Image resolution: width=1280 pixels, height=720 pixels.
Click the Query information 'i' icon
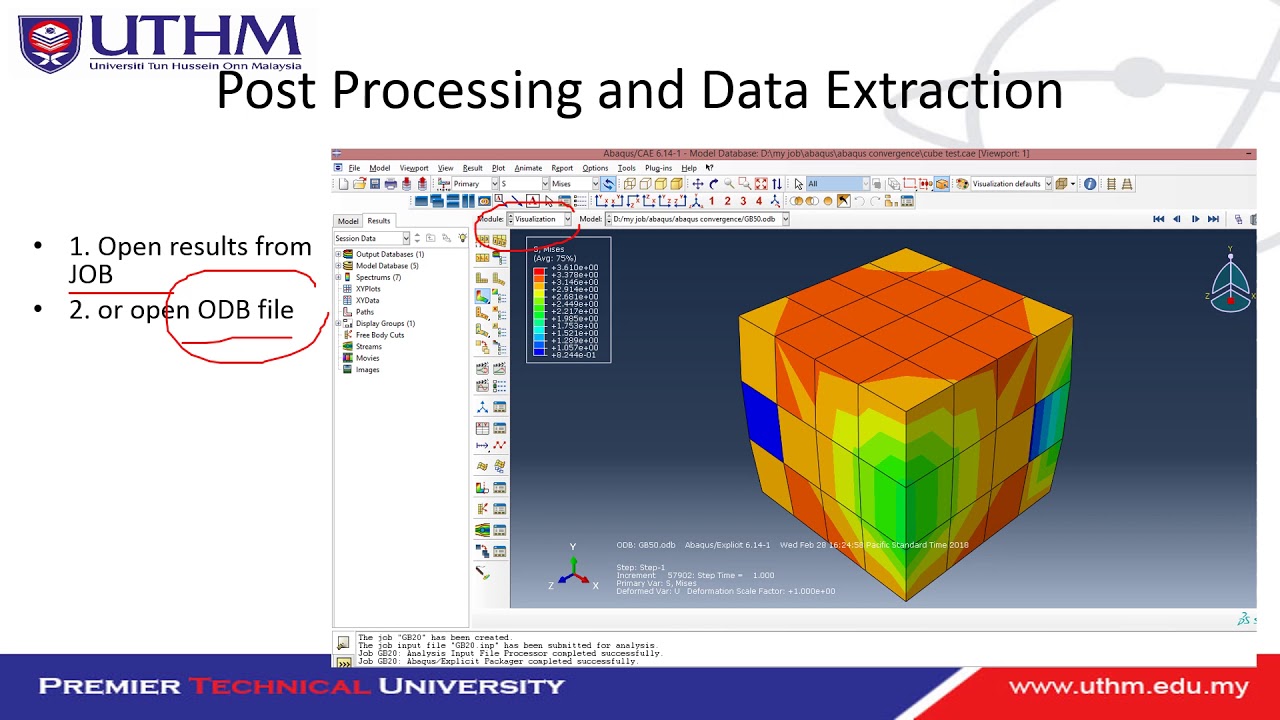coord(1090,184)
